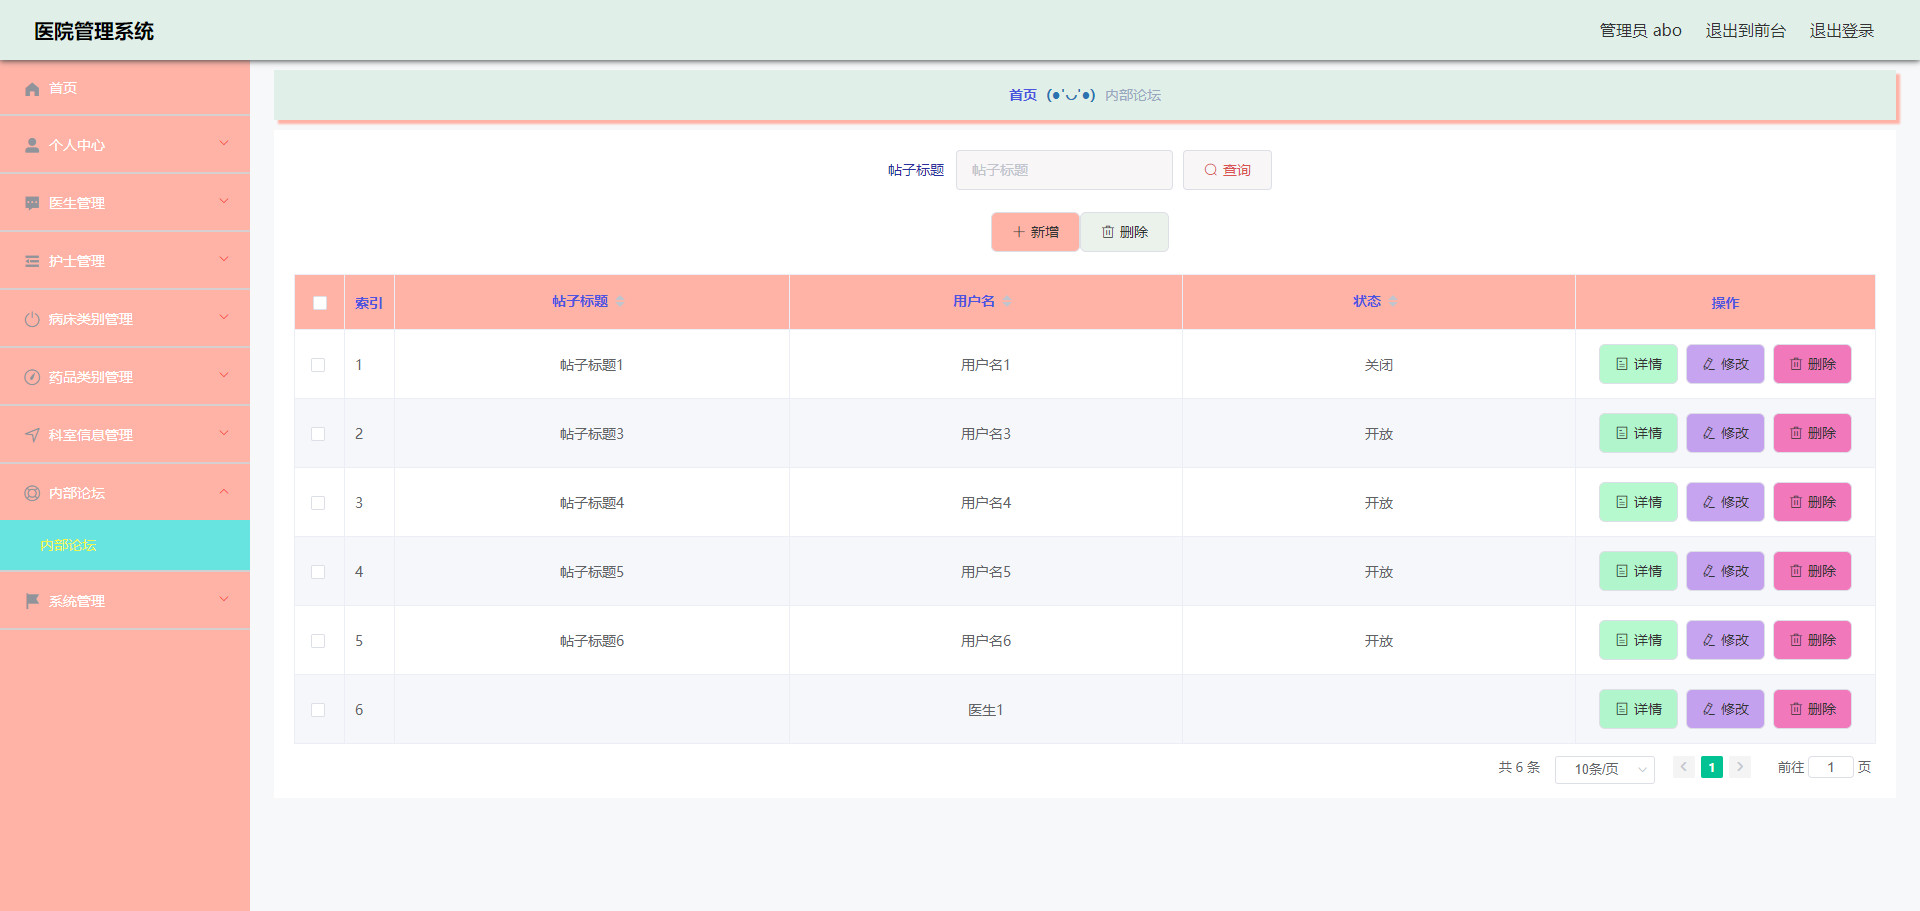The image size is (1920, 911).
Task: Click the 病床类别管理 power icon
Action: pyautogui.click(x=32, y=319)
